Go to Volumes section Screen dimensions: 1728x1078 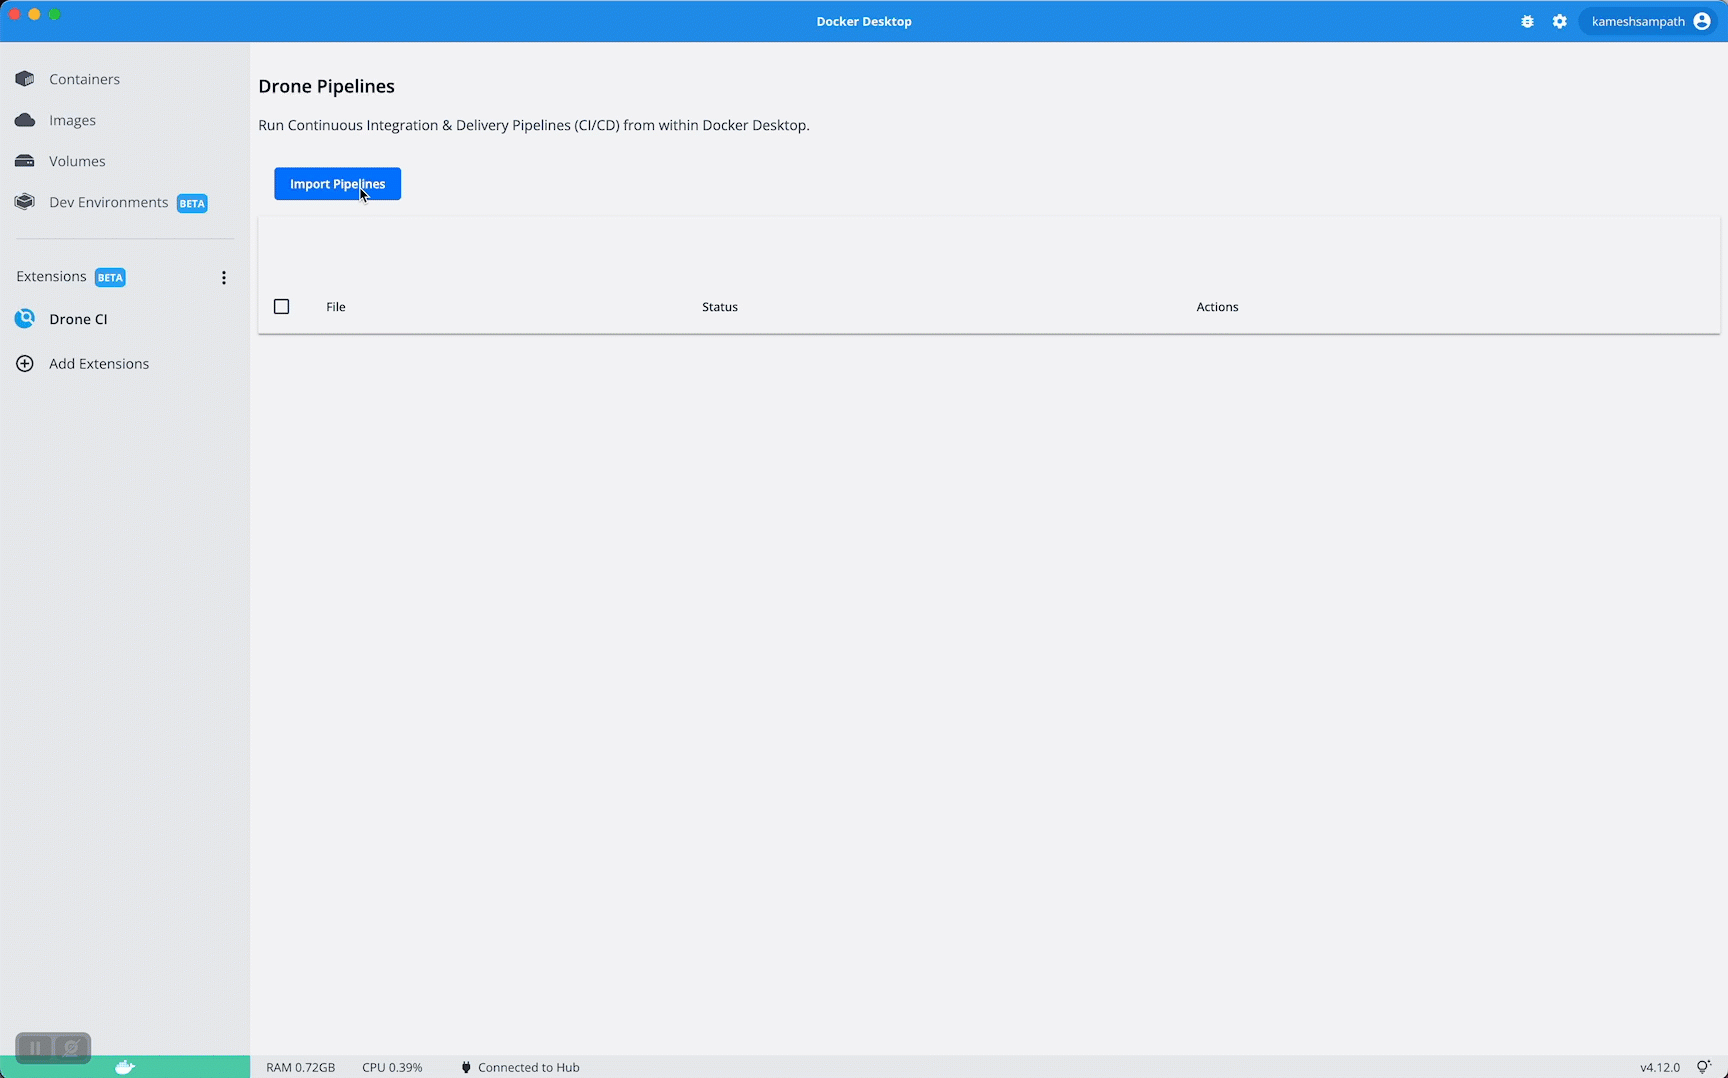point(77,161)
